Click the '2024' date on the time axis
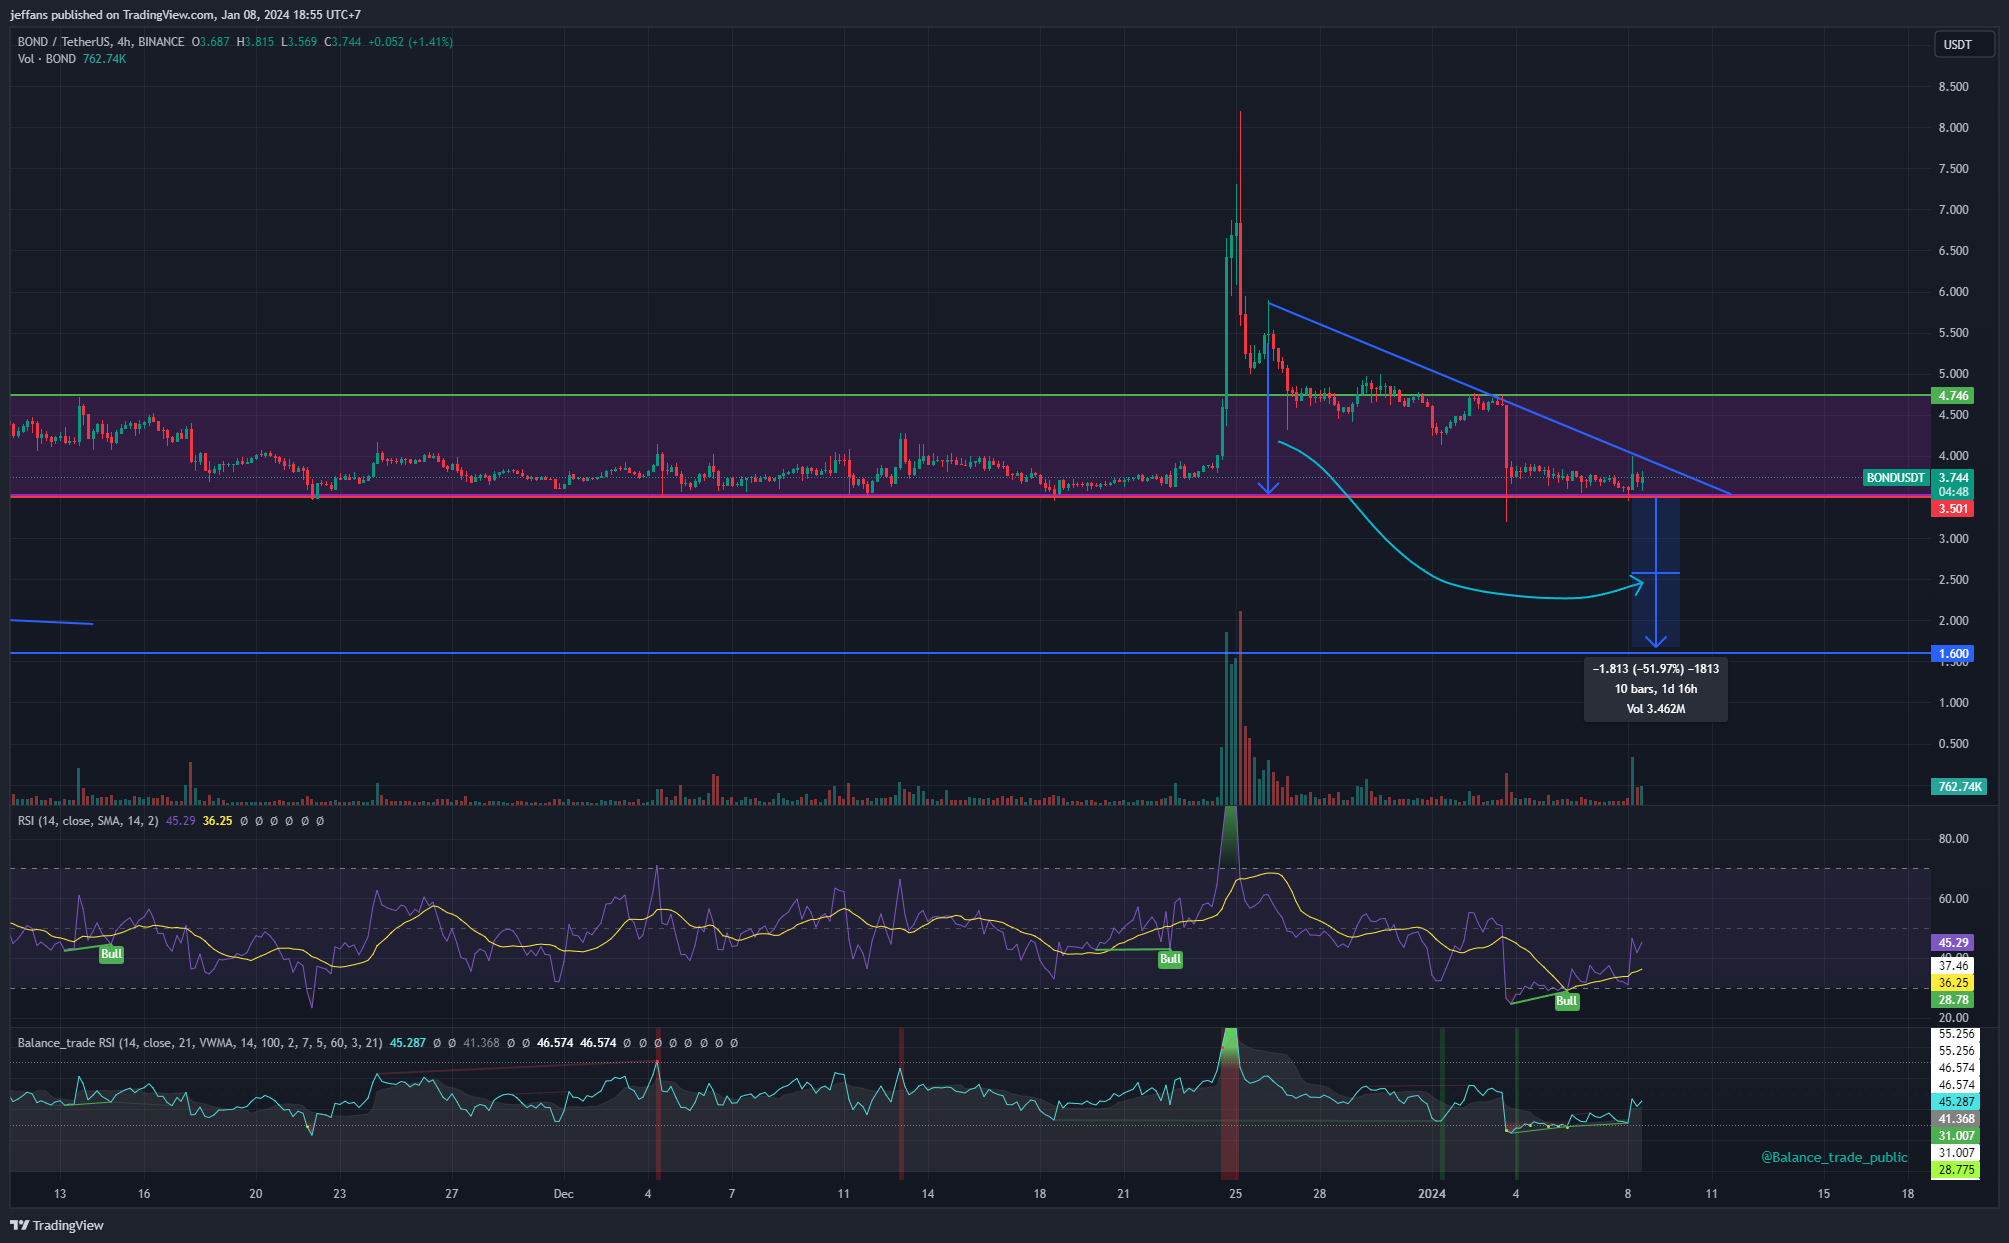The image size is (2009, 1243). [1432, 1194]
